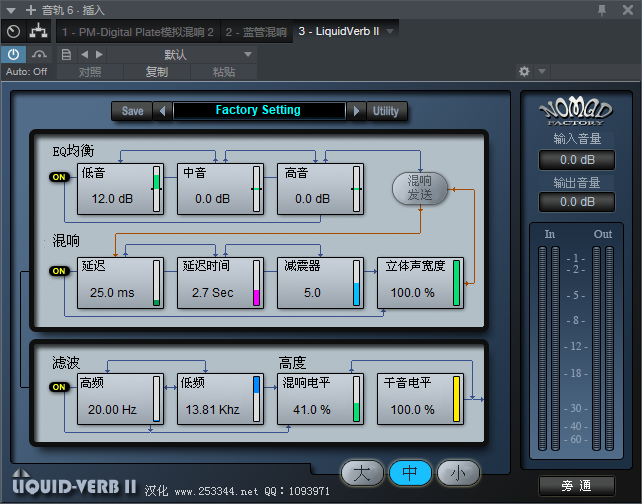Pin the plugin window
Viewport: 642px width, 504px height.
click(602, 10)
